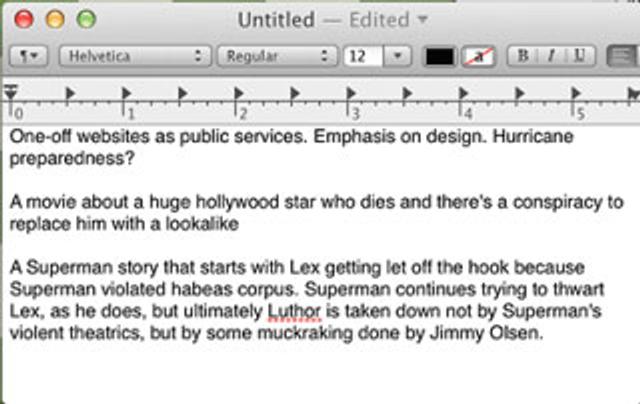This screenshot has width=640, height=404.
Task: Open the paragraph styles pilcrow menu
Action: (x=29, y=56)
